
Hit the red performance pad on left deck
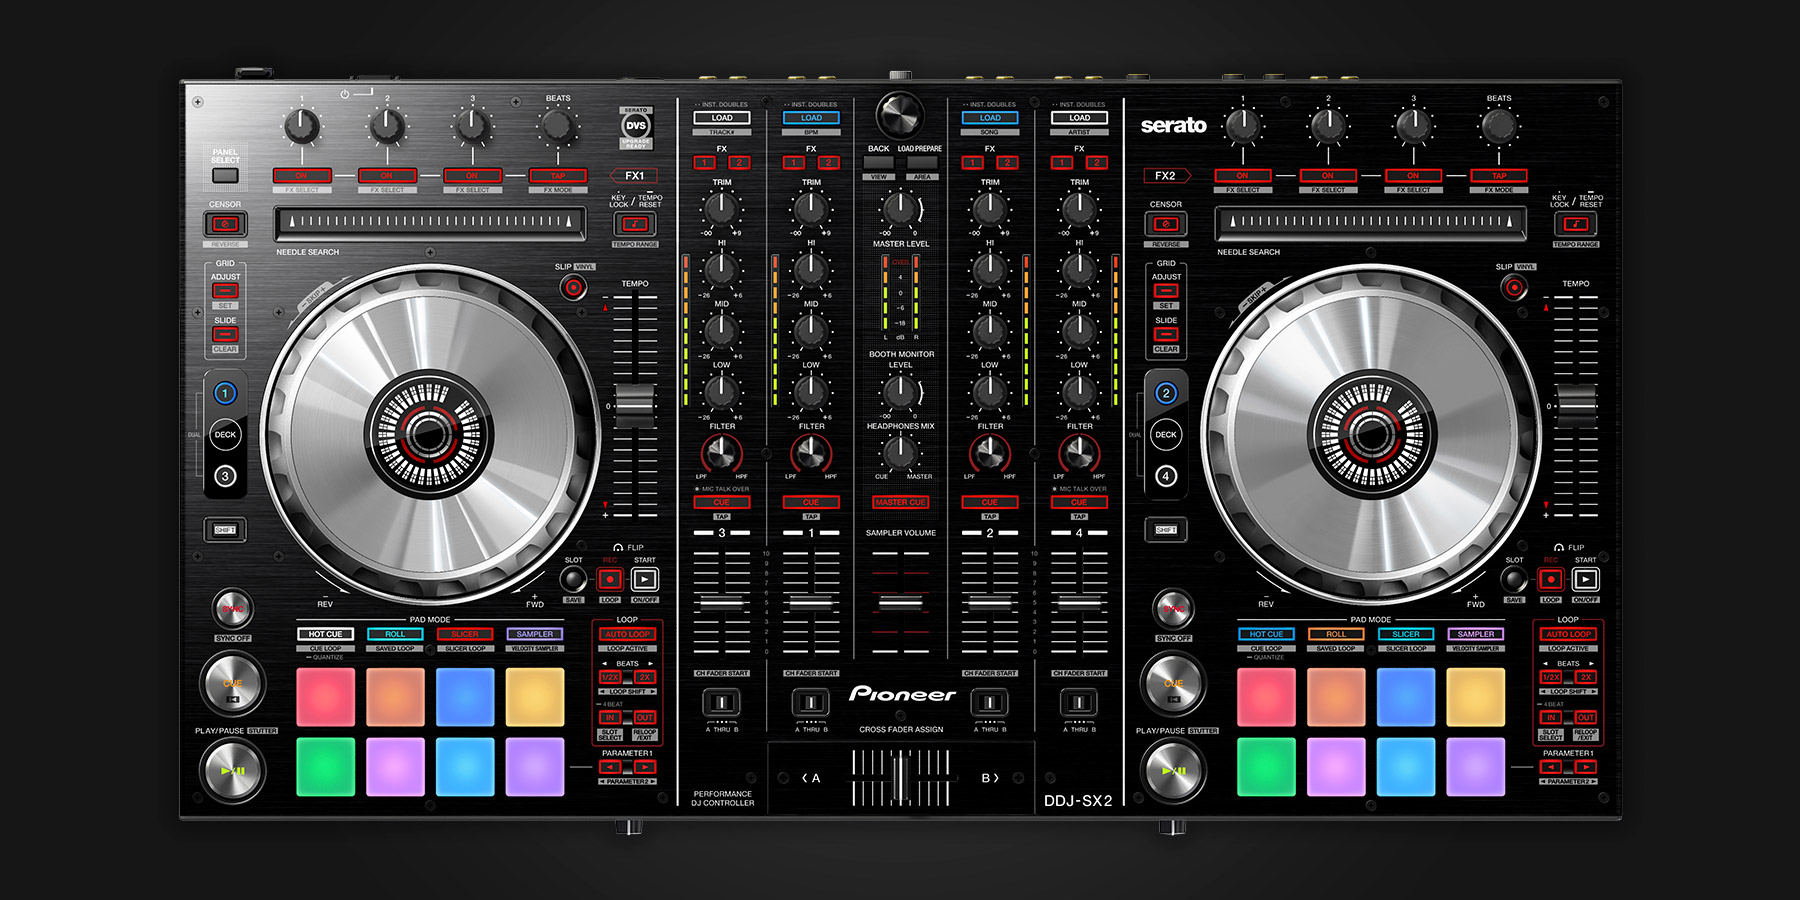coord(326,696)
